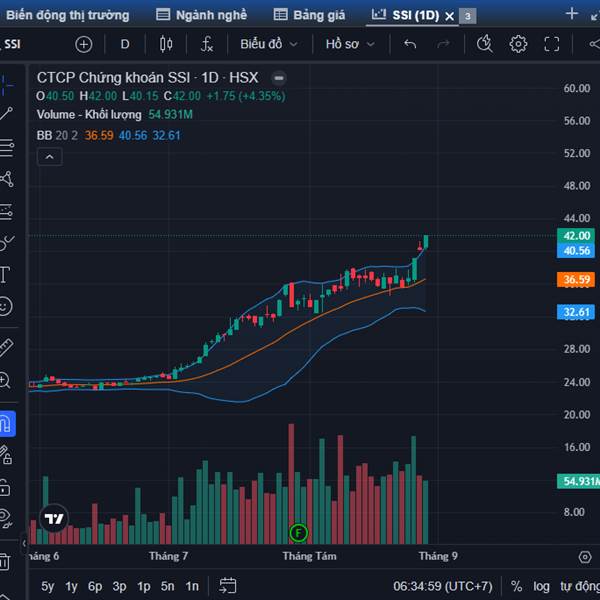The width and height of the screenshot is (600, 600).
Task: Expand the Biểu đồ dropdown
Action: click(x=269, y=44)
